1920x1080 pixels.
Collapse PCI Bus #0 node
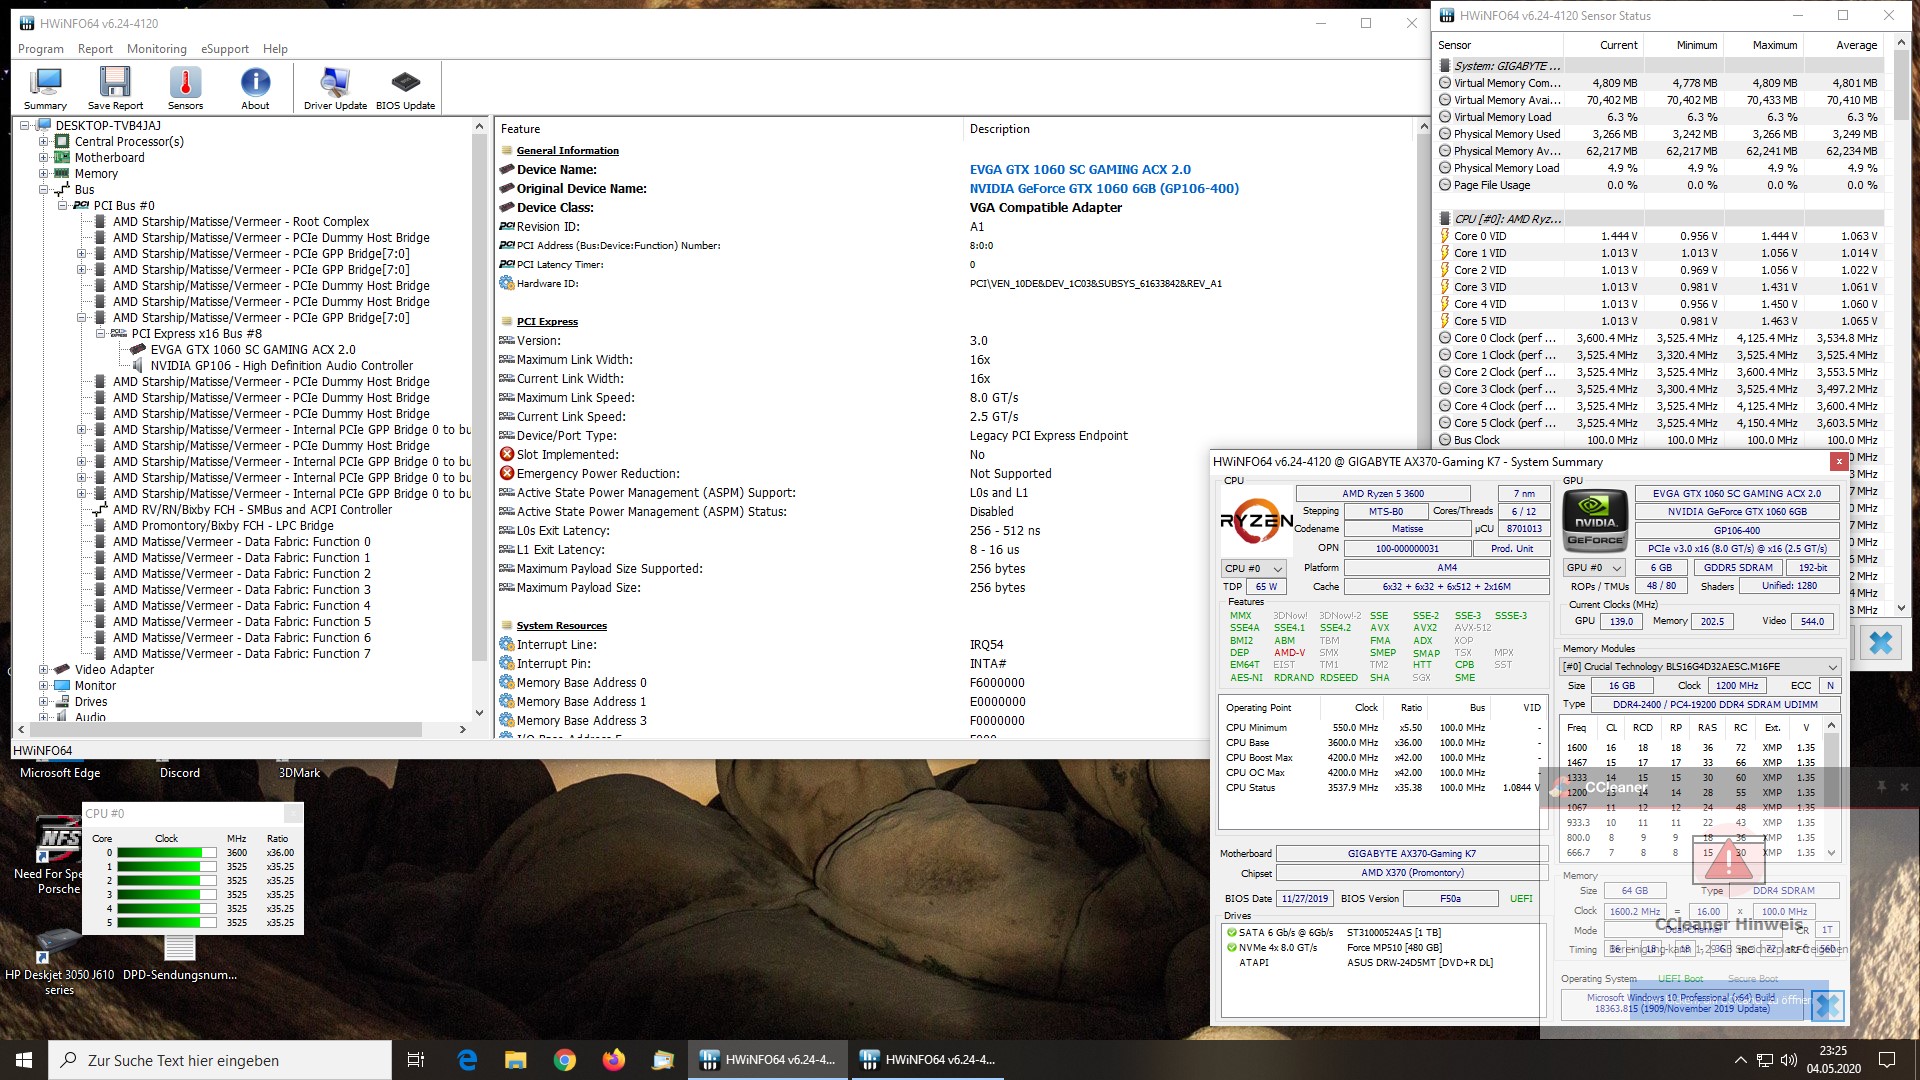point(63,206)
